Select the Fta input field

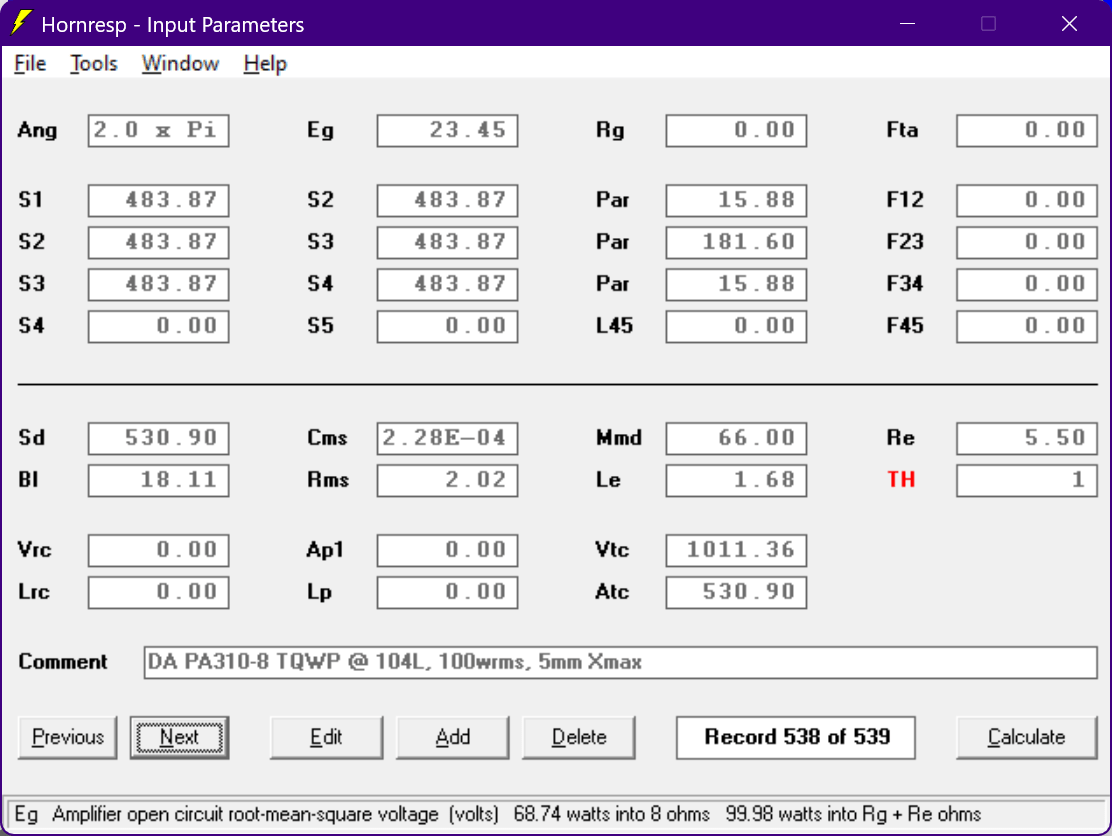1027,130
